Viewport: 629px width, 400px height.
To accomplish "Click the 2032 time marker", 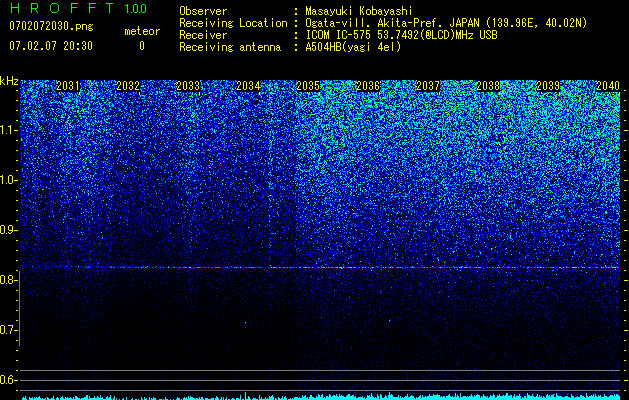I will click(128, 86).
